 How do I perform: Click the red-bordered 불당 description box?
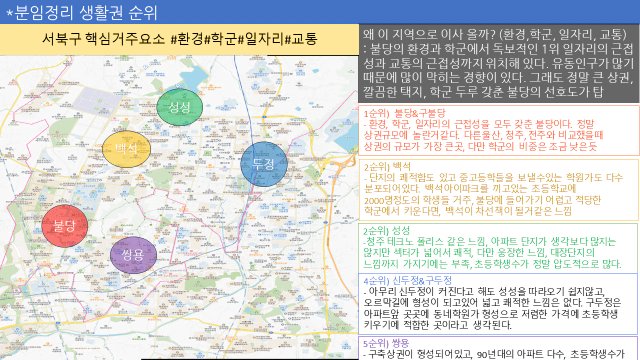tap(498, 131)
